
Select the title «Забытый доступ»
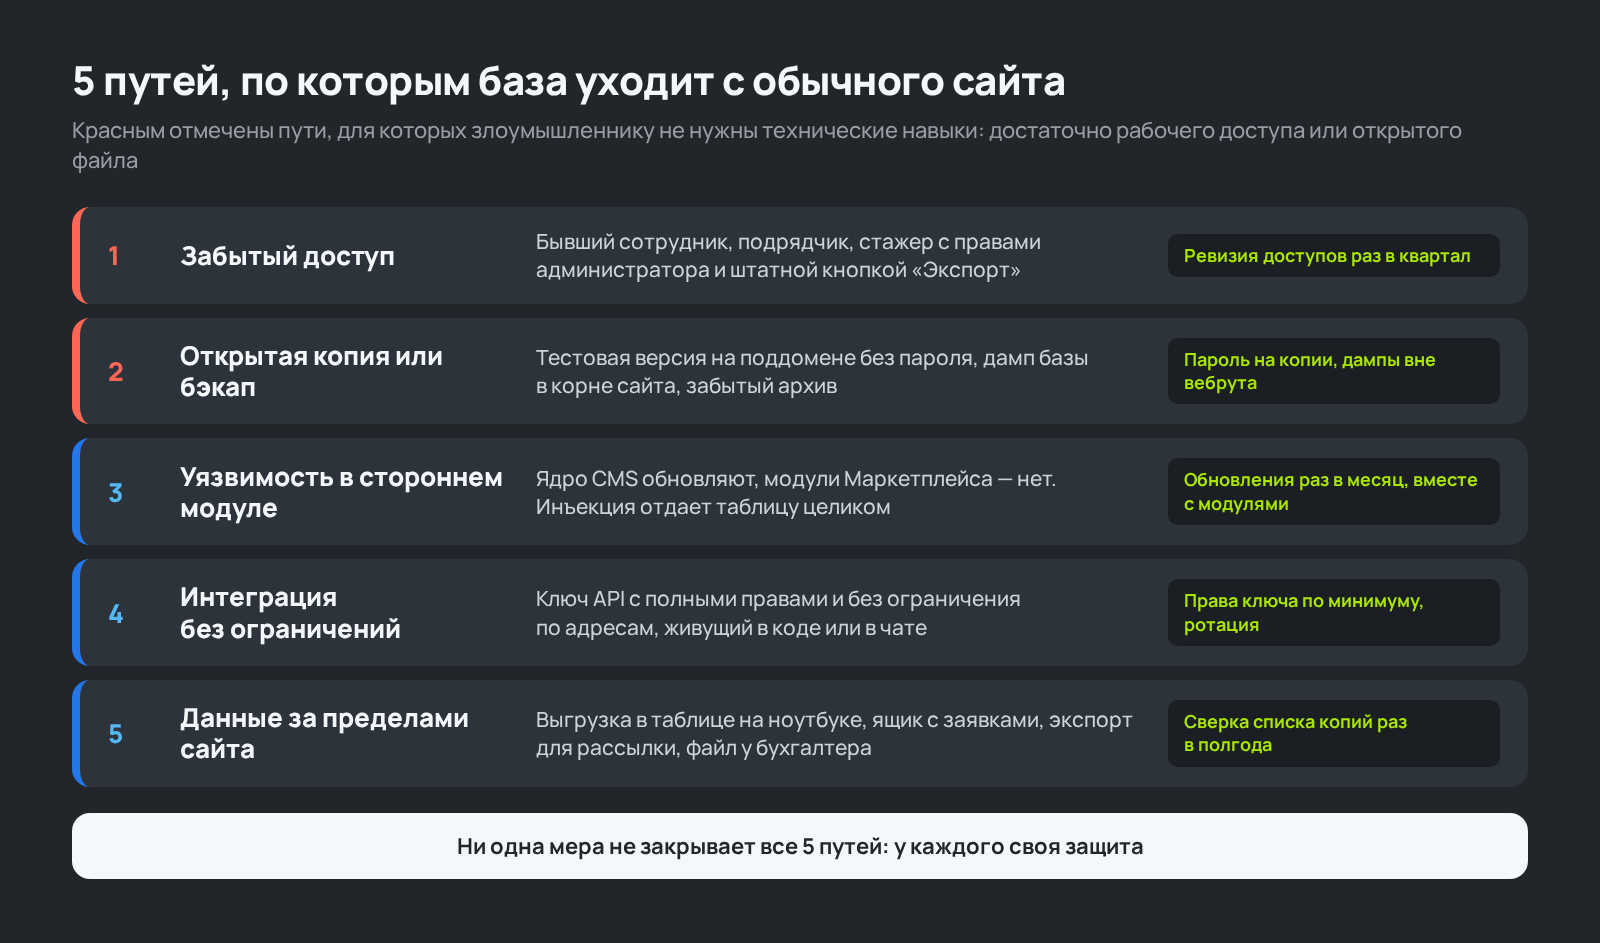[287, 256]
